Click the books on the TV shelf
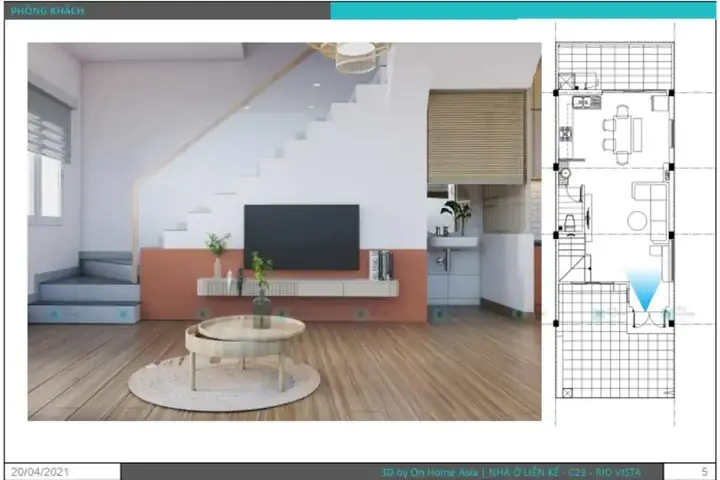The width and height of the screenshot is (720, 480). click(x=381, y=265)
